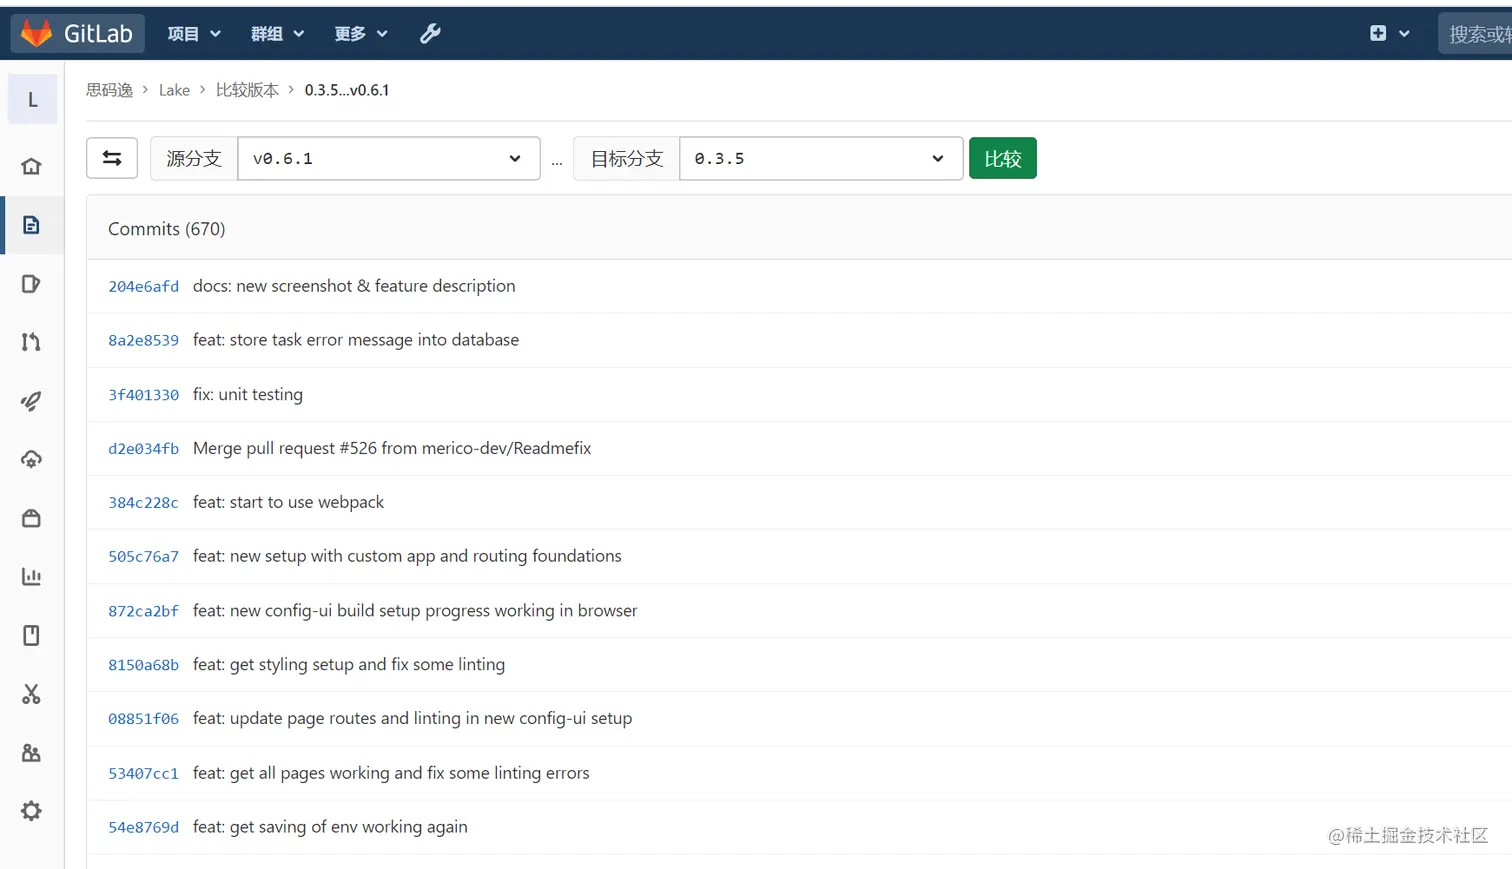Click the Lake project avatar 'L'
1512x869 pixels.
click(32, 100)
